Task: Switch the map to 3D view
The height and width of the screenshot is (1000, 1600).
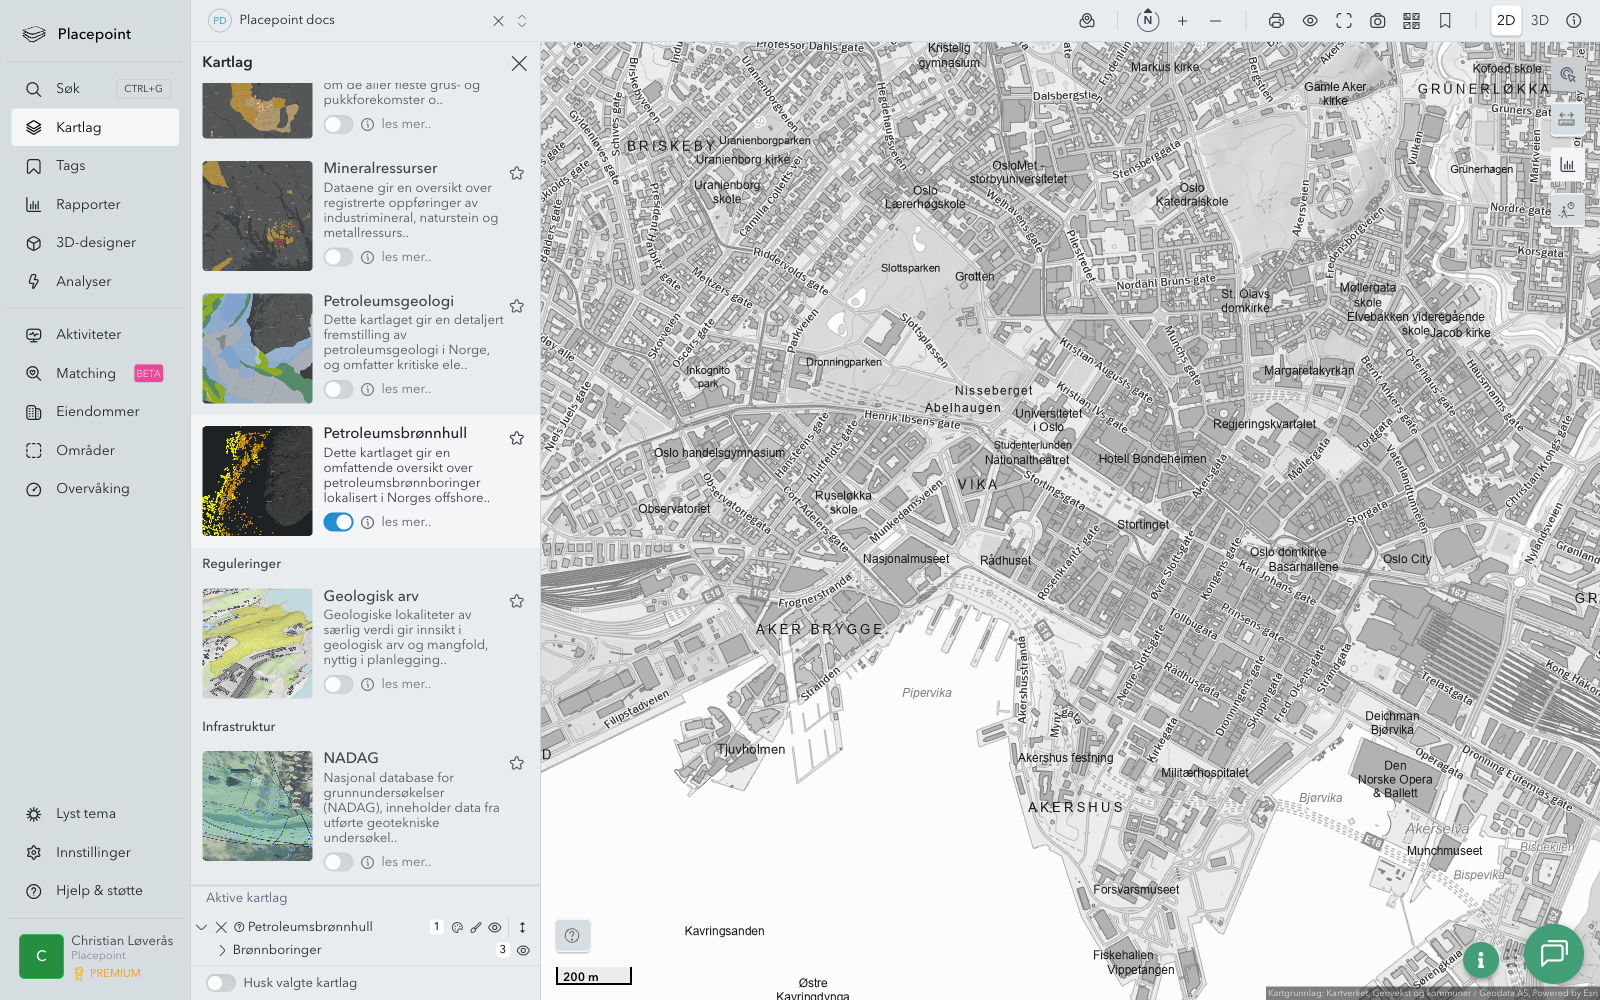Action: (x=1539, y=21)
